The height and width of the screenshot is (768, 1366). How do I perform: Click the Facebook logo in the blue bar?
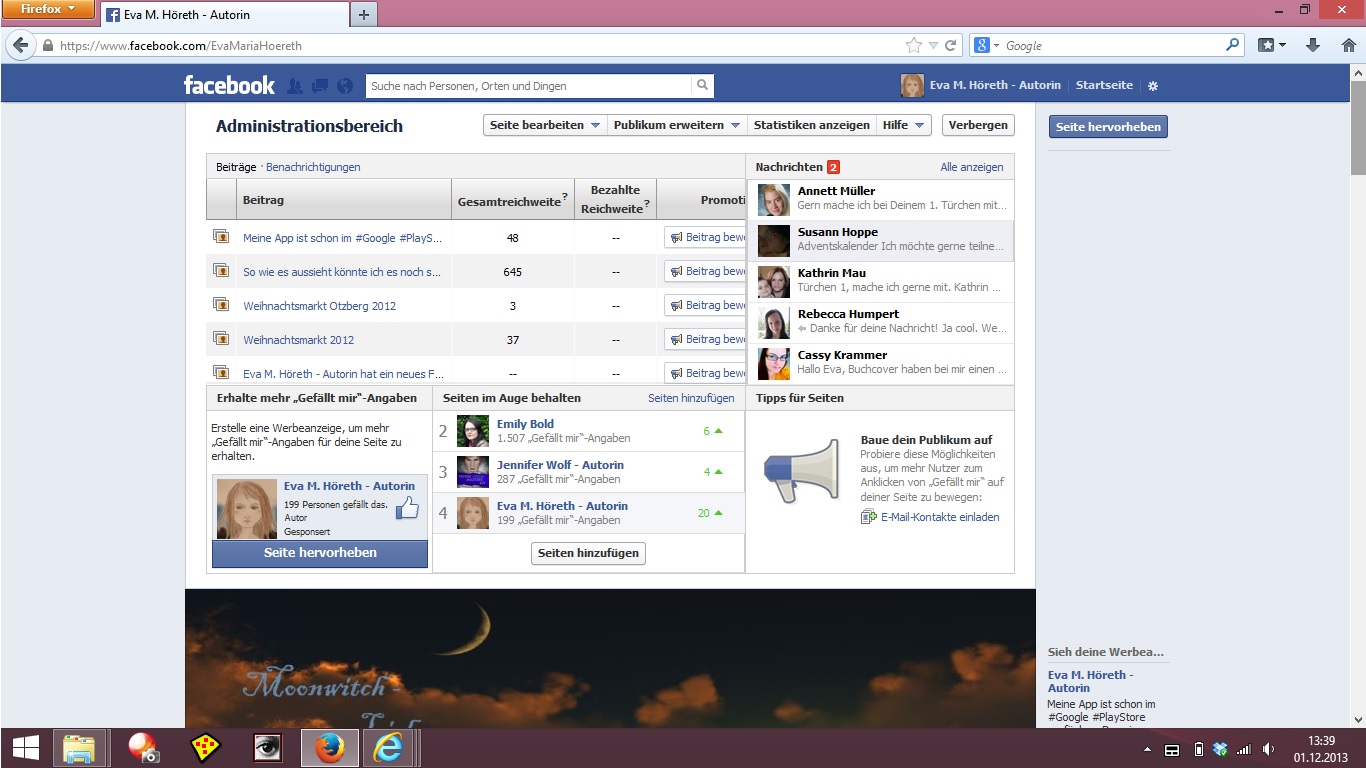tap(229, 85)
